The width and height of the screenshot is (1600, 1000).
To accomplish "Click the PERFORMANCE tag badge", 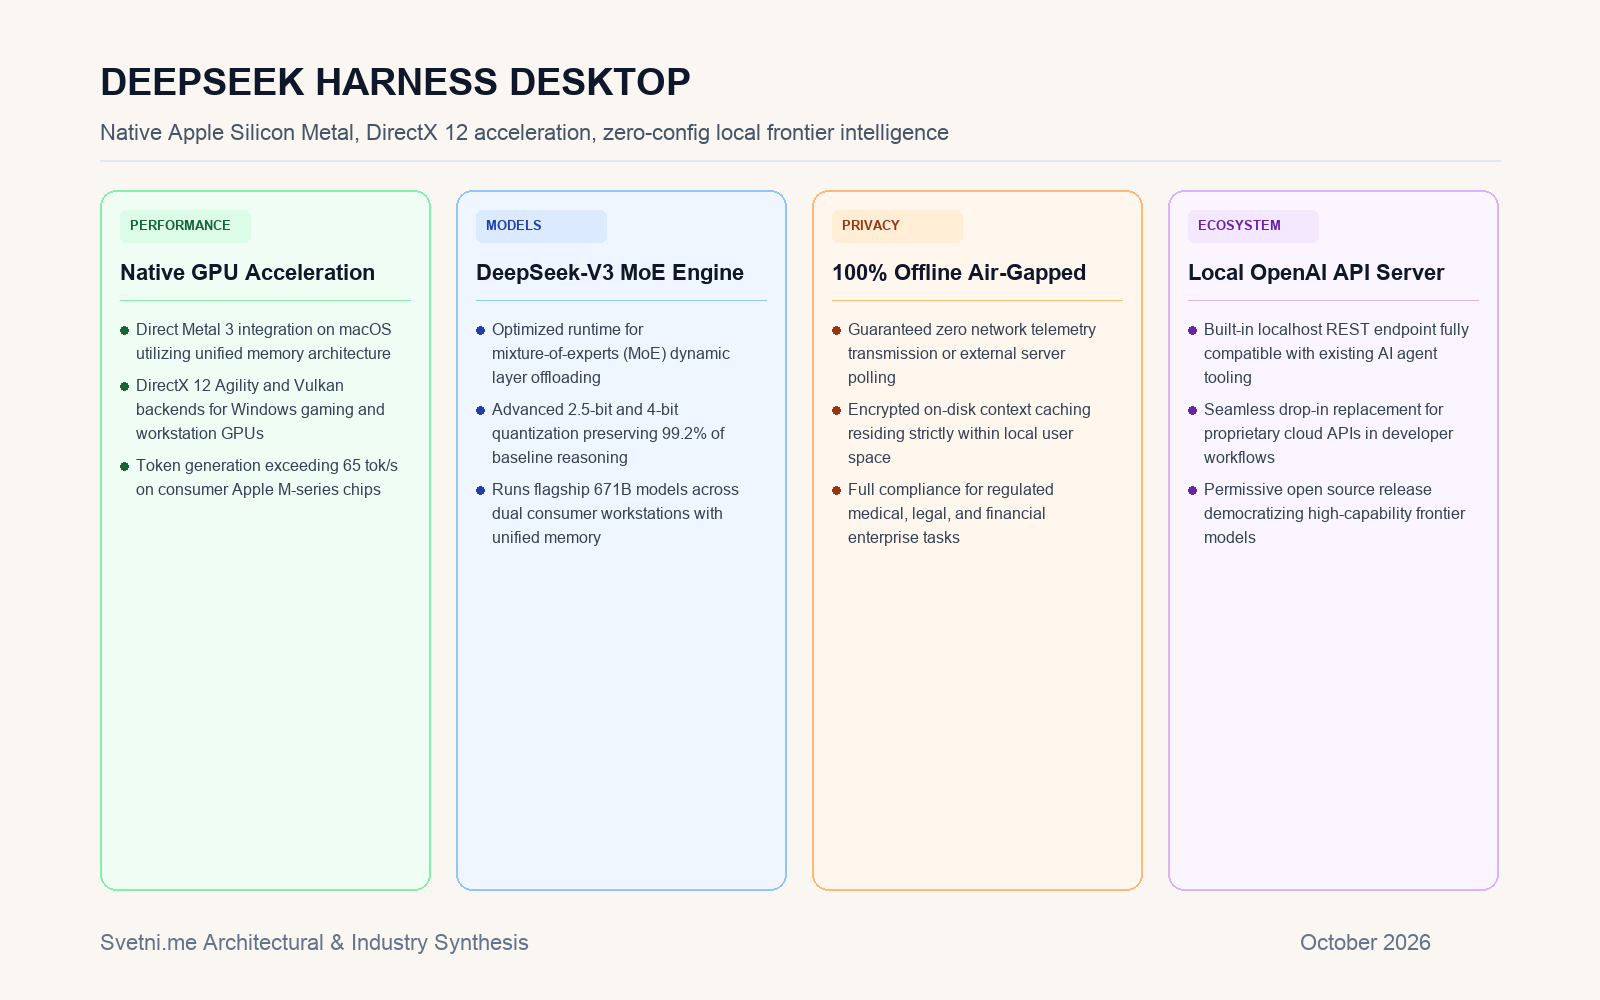I will click(x=185, y=226).
